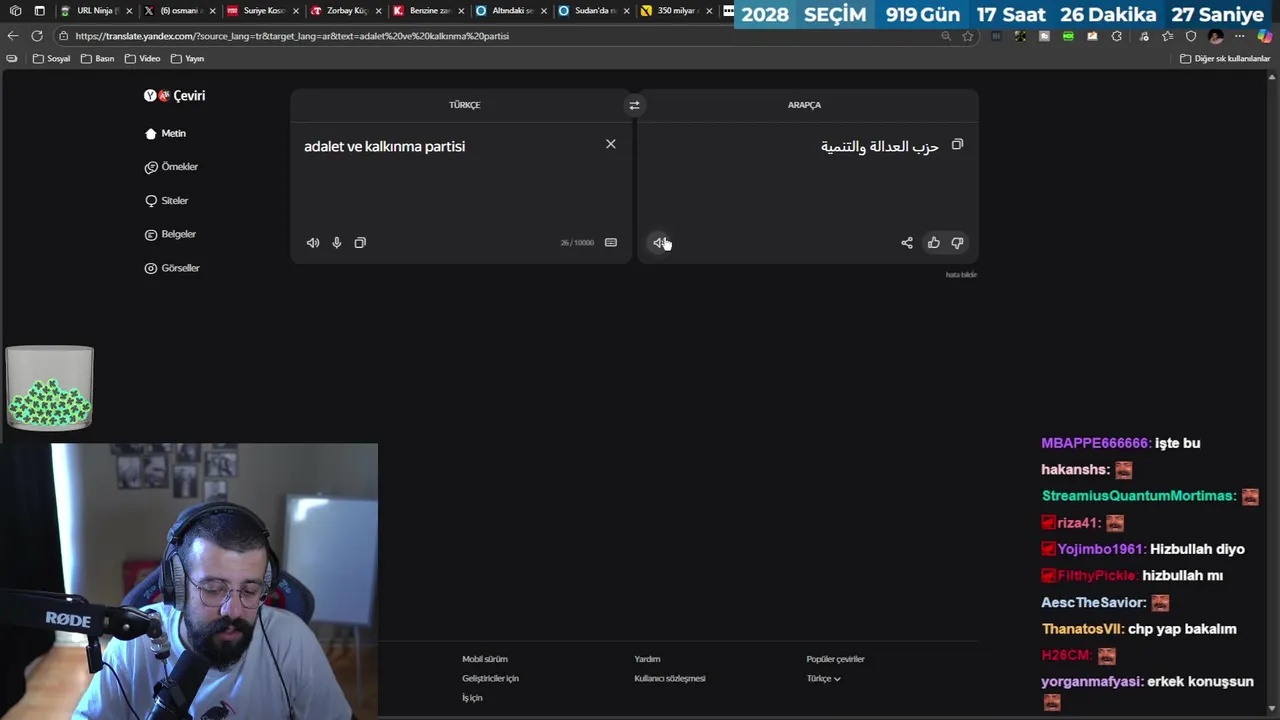Click the zoom magnifier in address bar

(x=945, y=36)
